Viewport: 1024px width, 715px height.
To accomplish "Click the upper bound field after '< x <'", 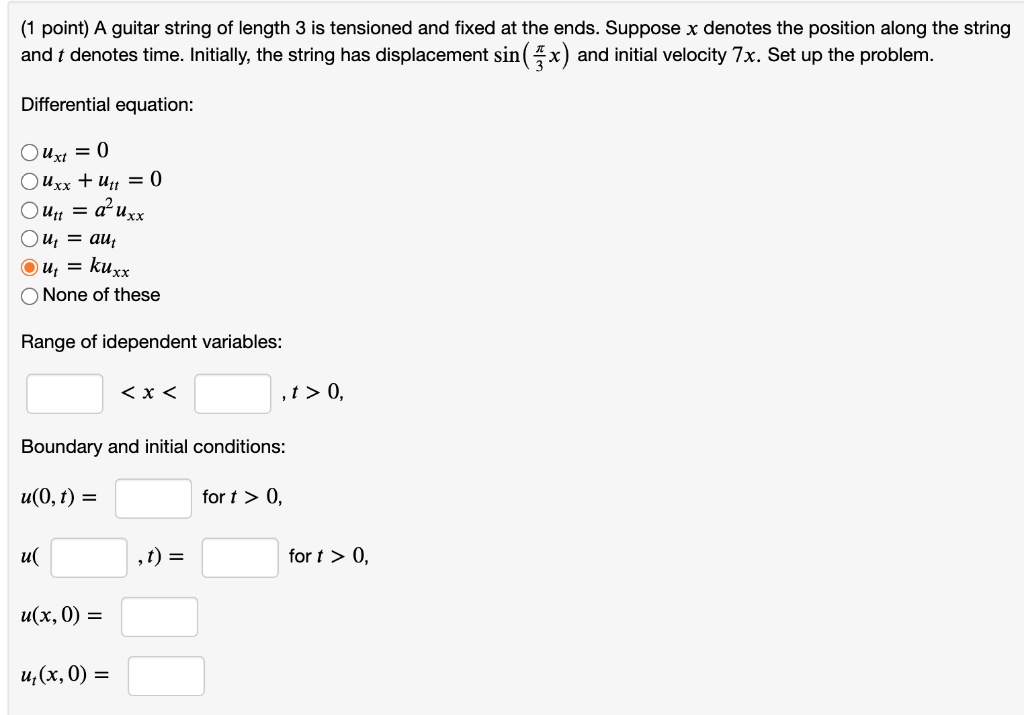I will 233,394.
